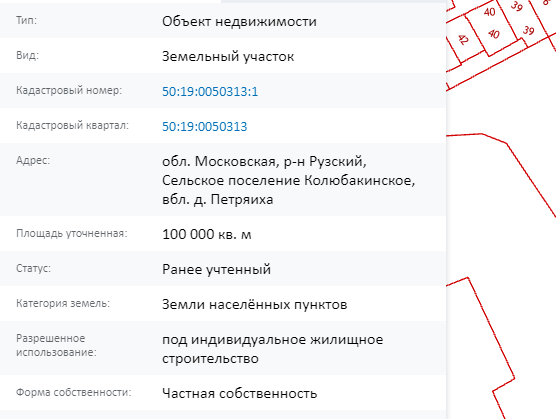Click the label "Площадь уточненная:"

(72, 233)
